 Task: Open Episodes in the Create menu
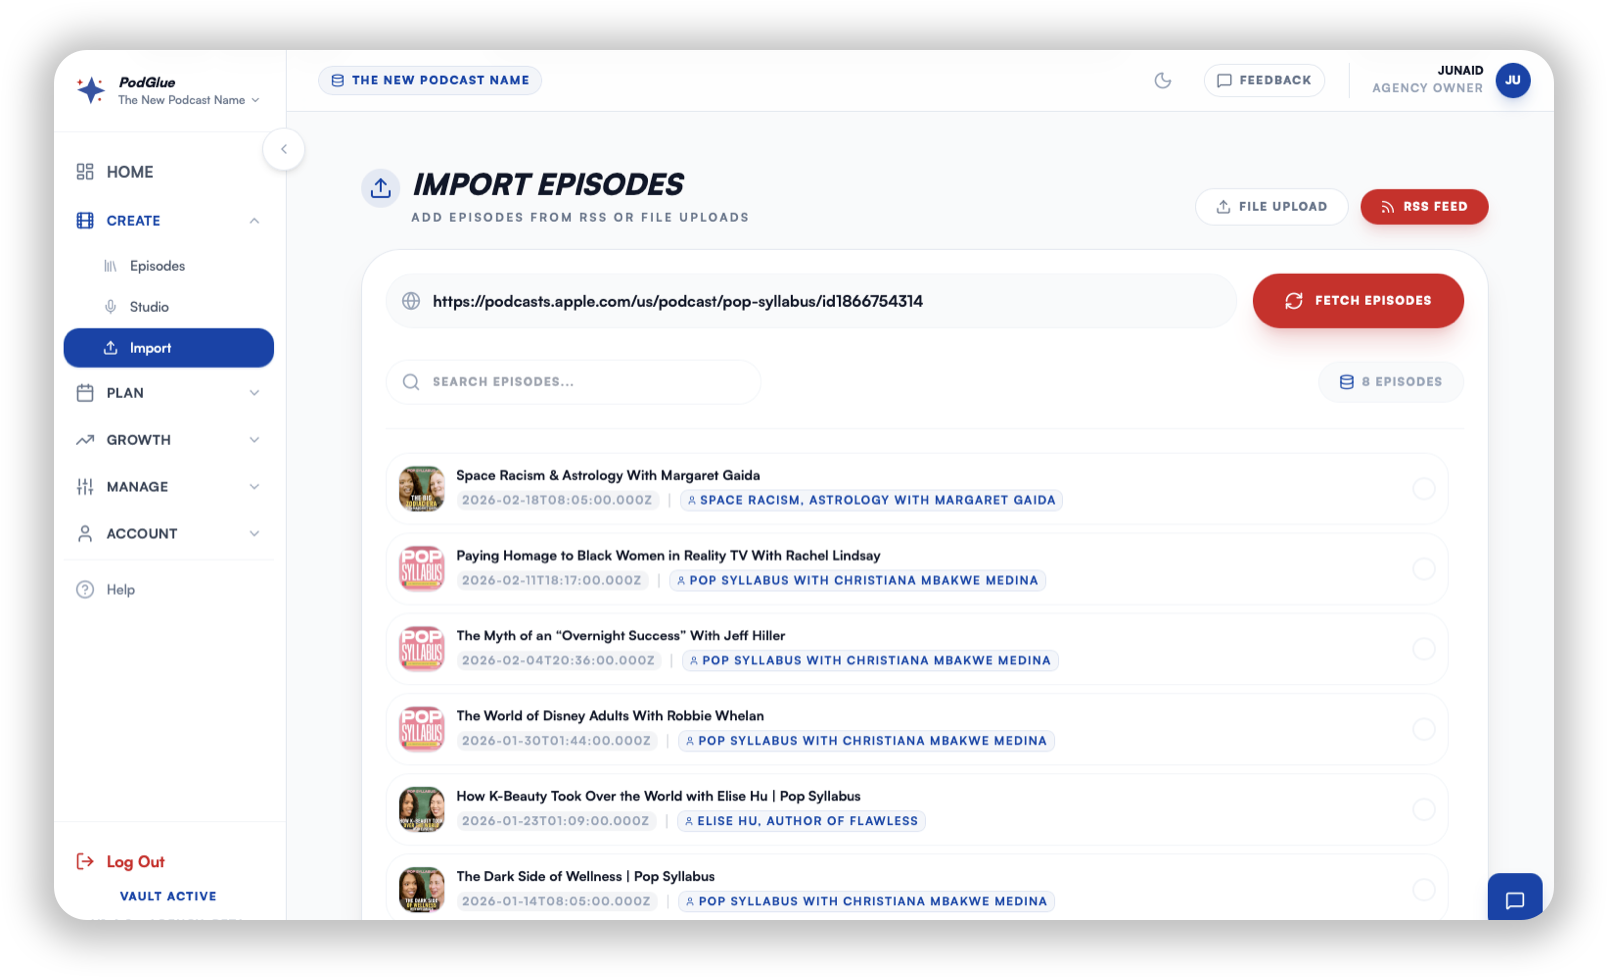click(157, 266)
